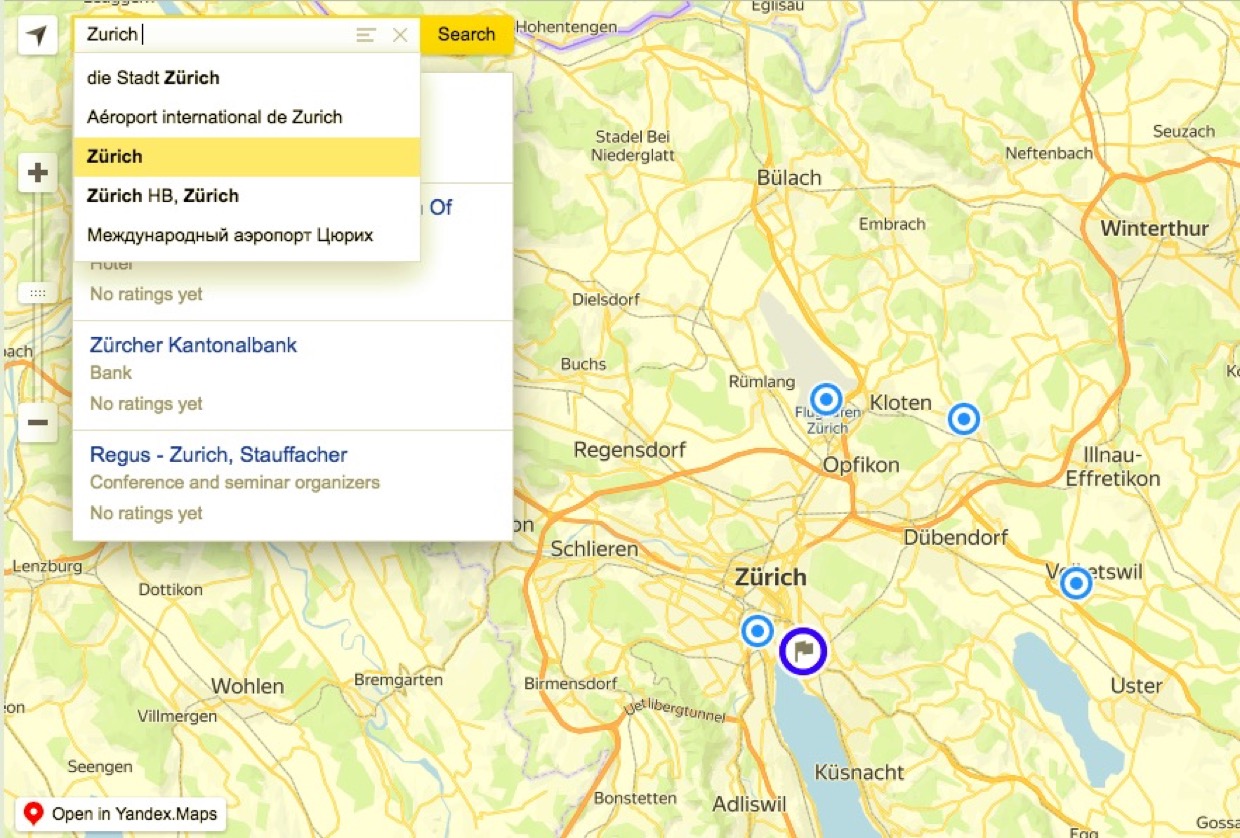
Task: Clear the search field with the X
Action: coord(400,35)
